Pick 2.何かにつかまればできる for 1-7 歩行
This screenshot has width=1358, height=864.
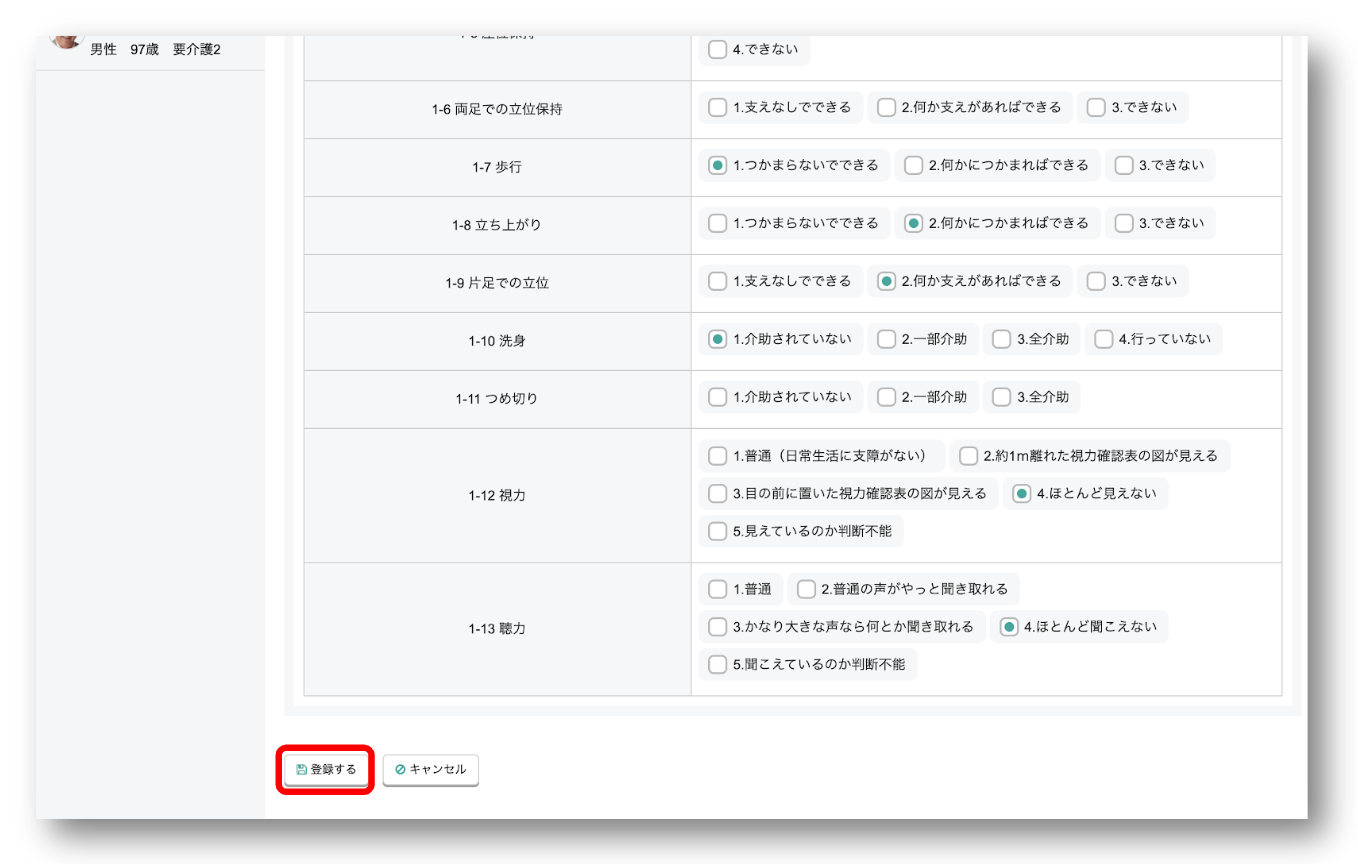pyautogui.click(x=913, y=165)
